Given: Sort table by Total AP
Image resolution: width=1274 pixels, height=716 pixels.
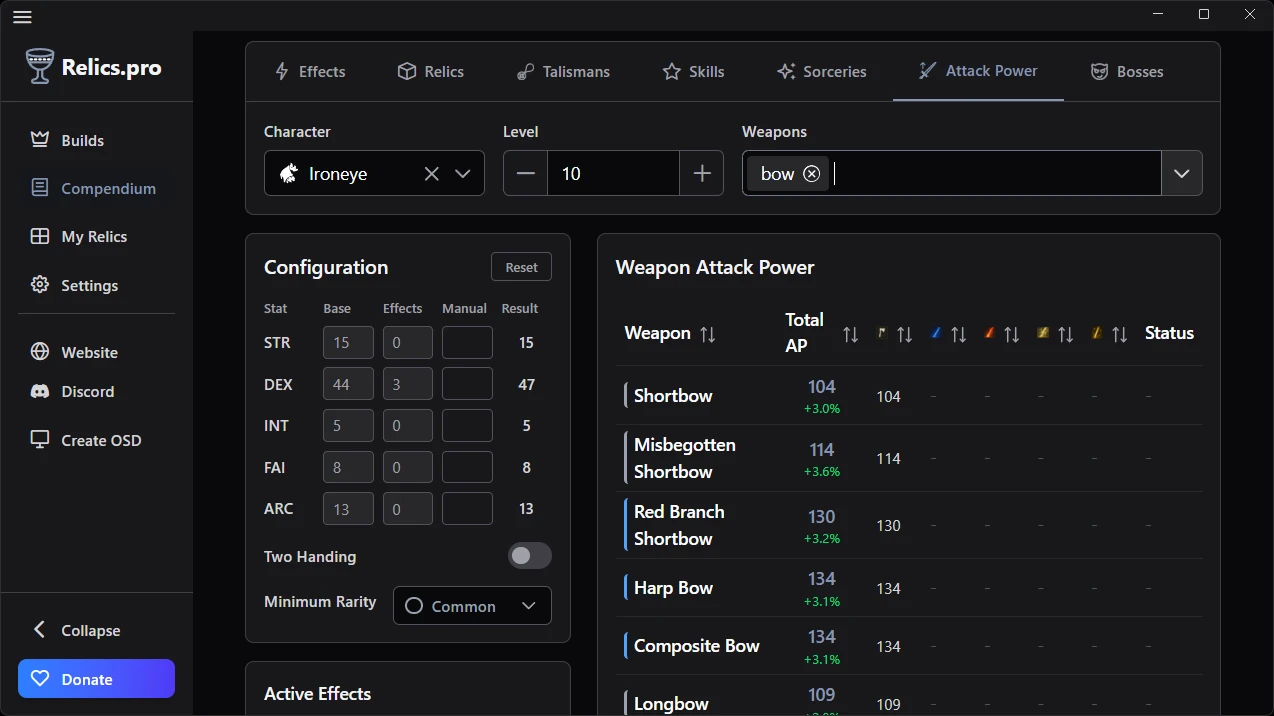Looking at the screenshot, I should [850, 335].
